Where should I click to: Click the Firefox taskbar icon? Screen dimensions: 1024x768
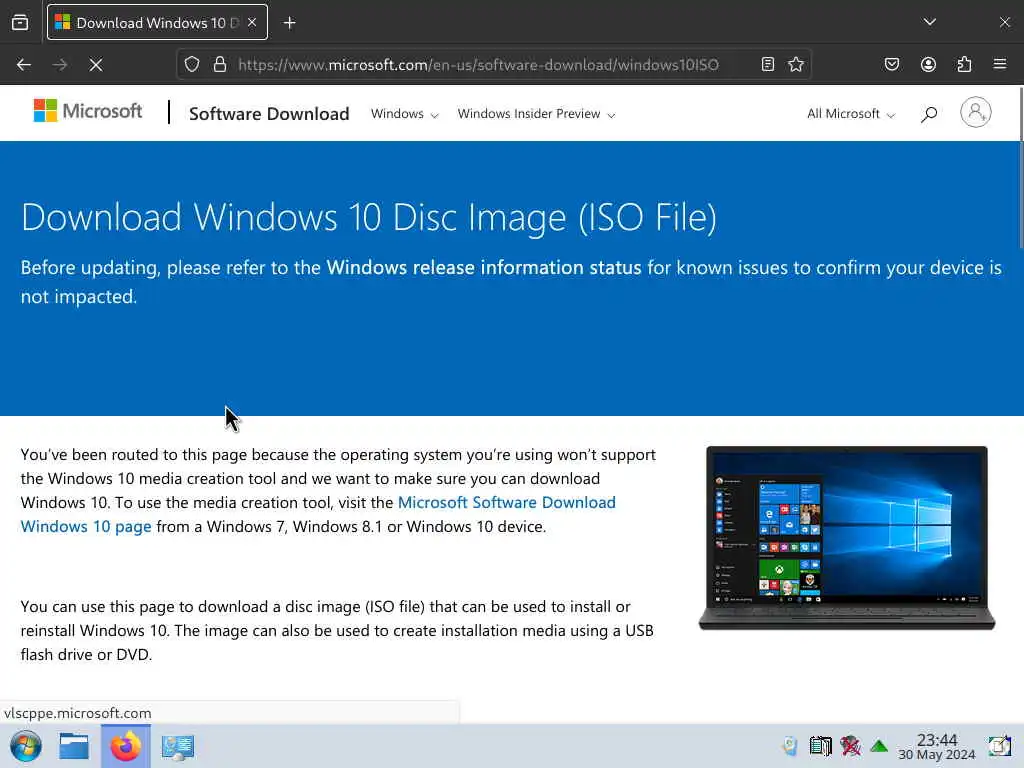coord(125,746)
